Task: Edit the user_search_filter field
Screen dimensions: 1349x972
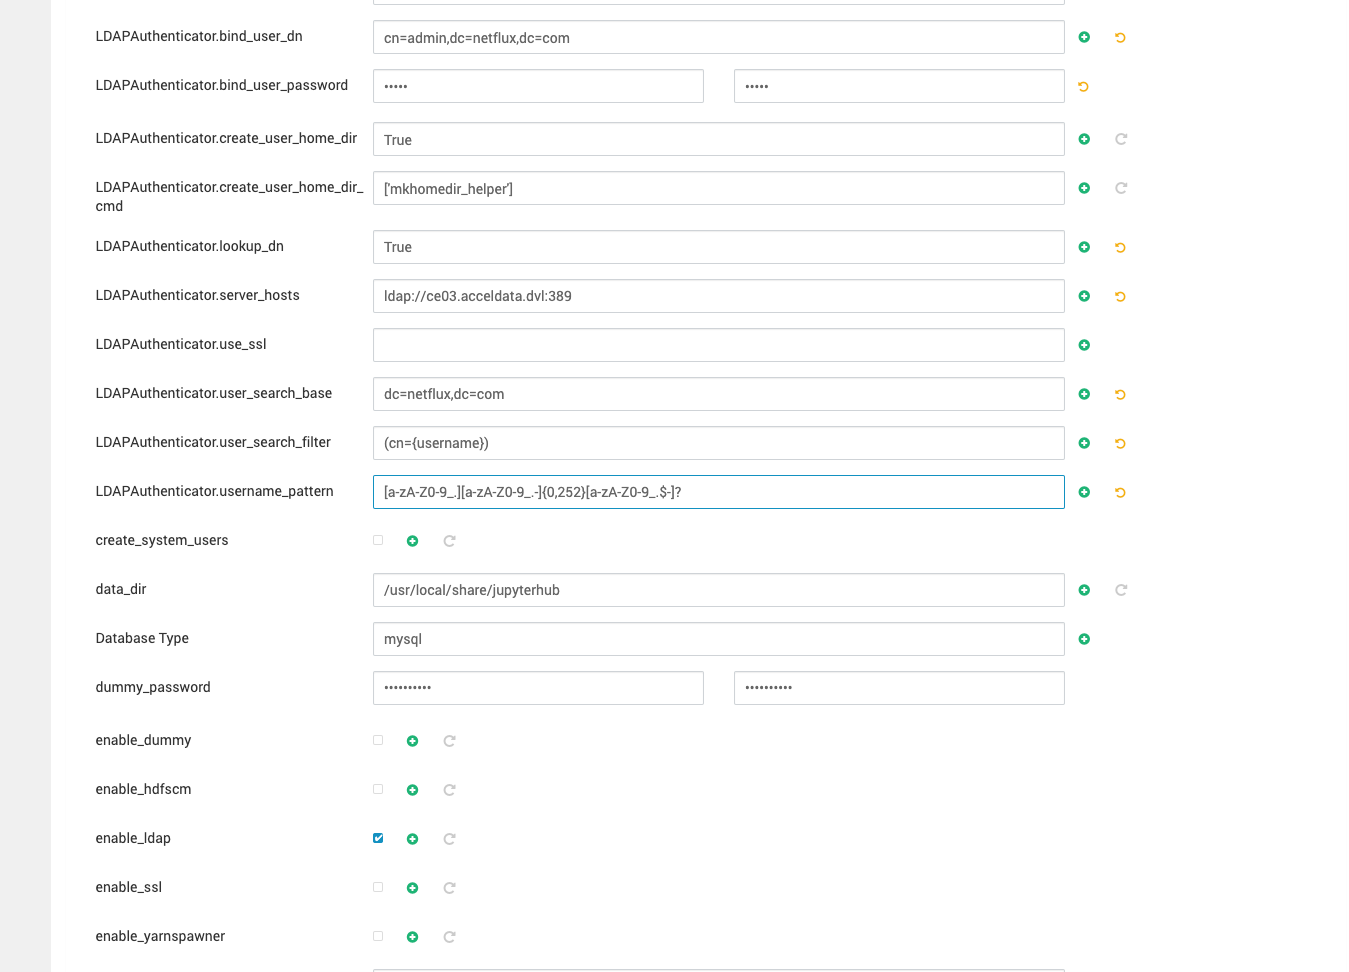Action: pos(718,443)
